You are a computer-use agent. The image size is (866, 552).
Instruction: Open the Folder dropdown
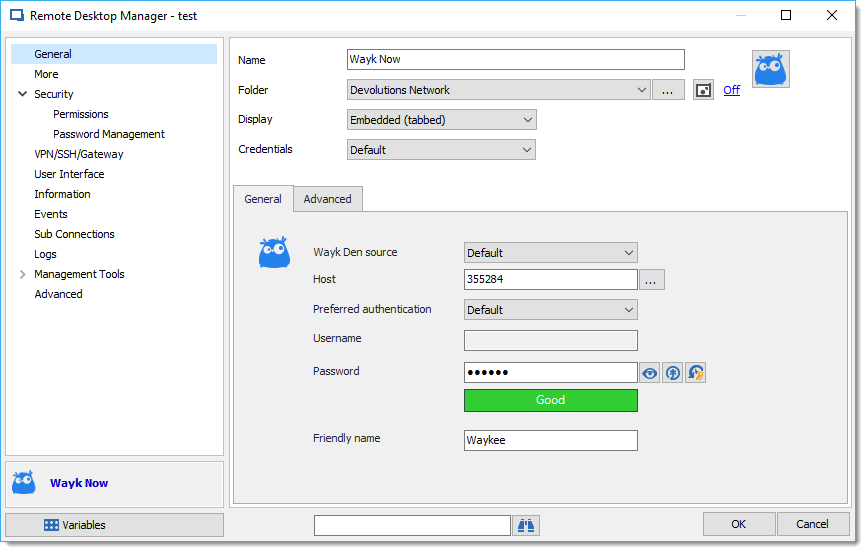499,90
